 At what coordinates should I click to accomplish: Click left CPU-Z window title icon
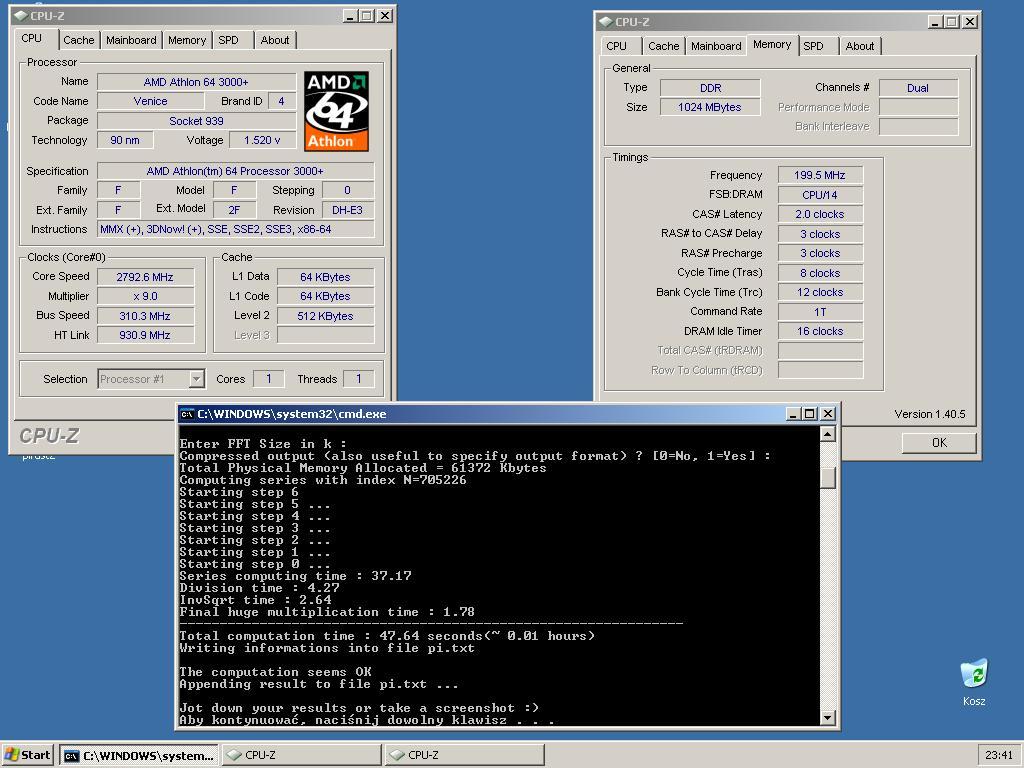point(20,16)
